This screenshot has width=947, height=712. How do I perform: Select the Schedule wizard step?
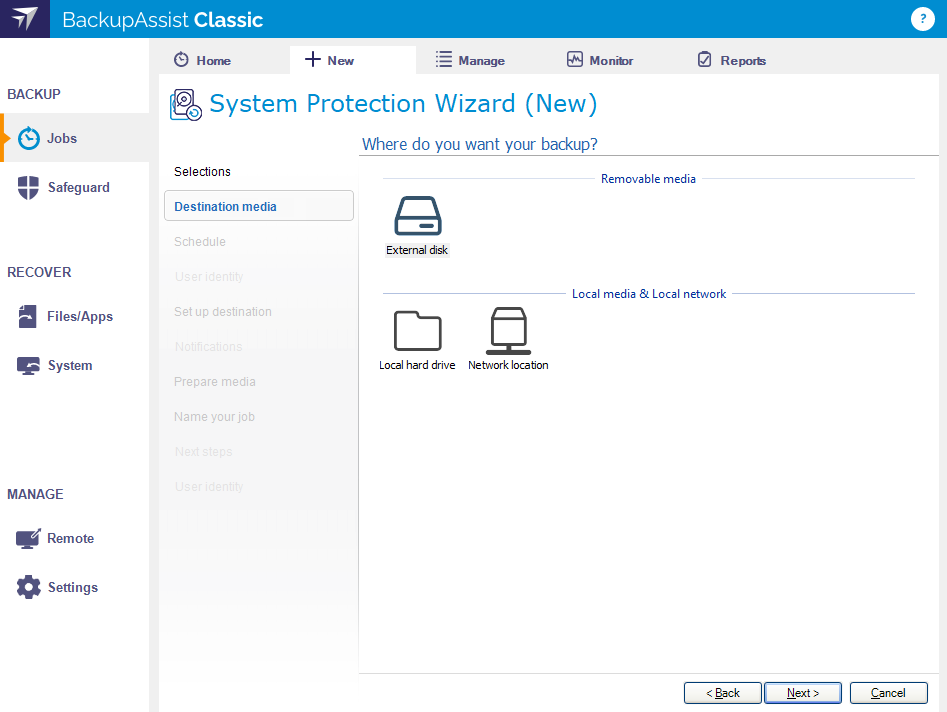[x=200, y=242]
